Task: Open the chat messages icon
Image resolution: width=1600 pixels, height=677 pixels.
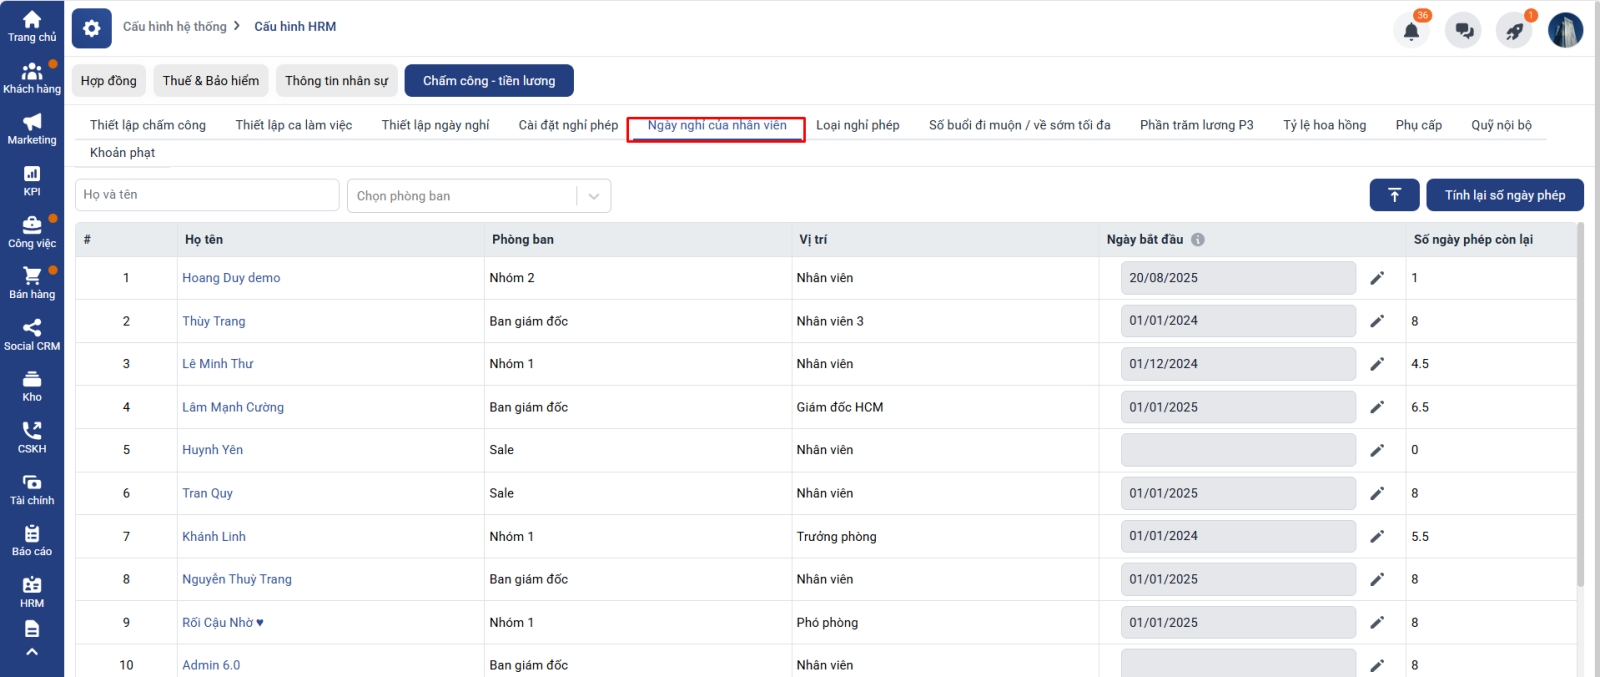Action: [x=1463, y=31]
